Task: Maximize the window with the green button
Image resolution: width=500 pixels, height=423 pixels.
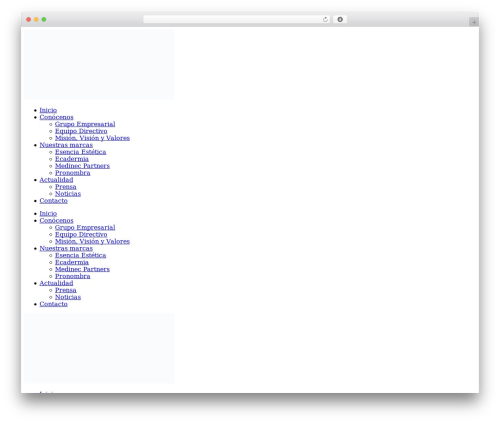Action: pos(44,20)
